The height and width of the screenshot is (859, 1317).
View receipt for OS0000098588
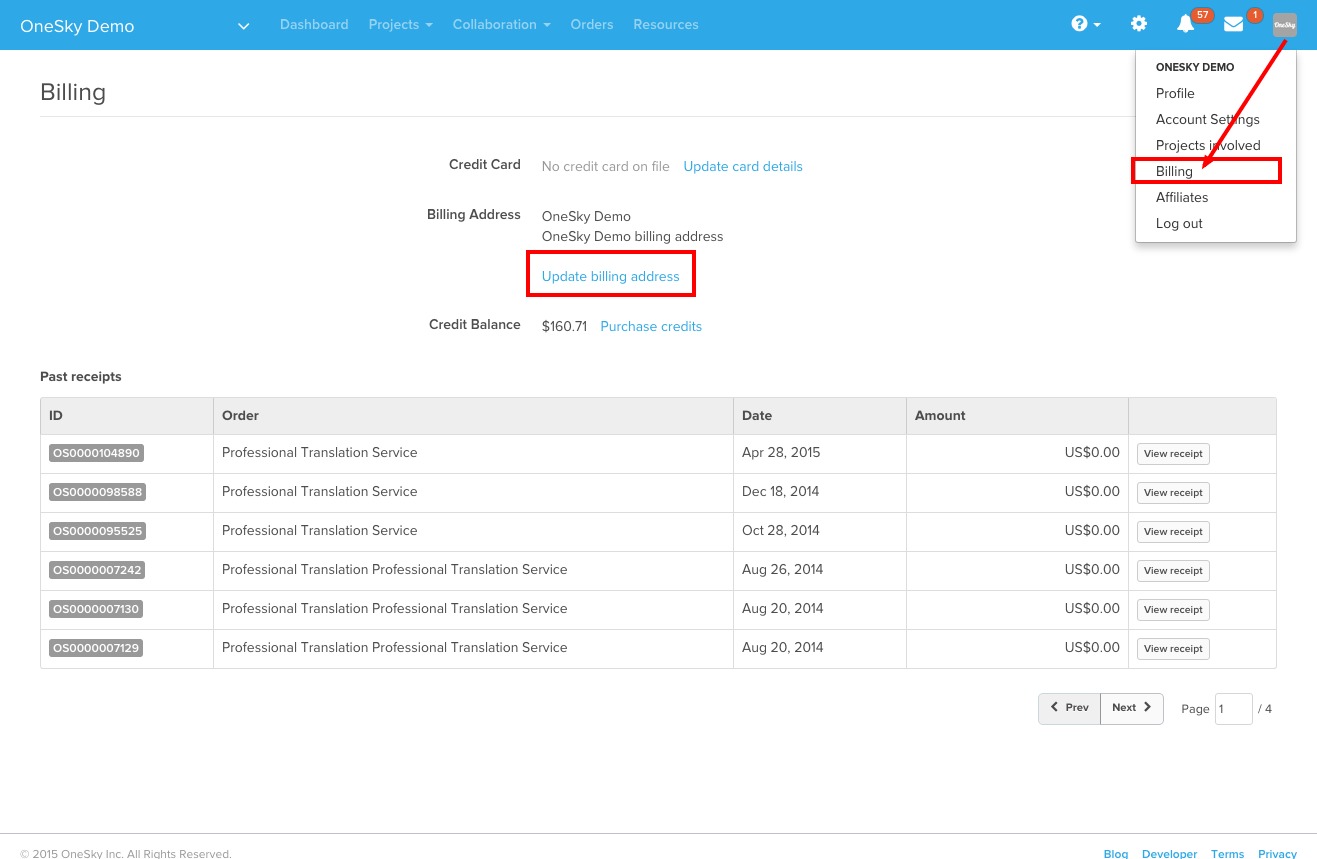click(x=1173, y=493)
